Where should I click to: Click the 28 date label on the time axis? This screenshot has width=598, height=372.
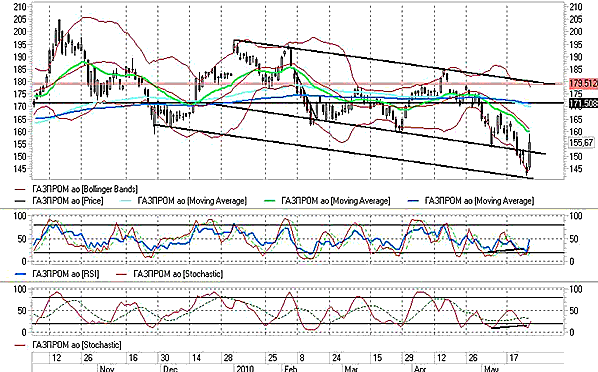(228, 358)
